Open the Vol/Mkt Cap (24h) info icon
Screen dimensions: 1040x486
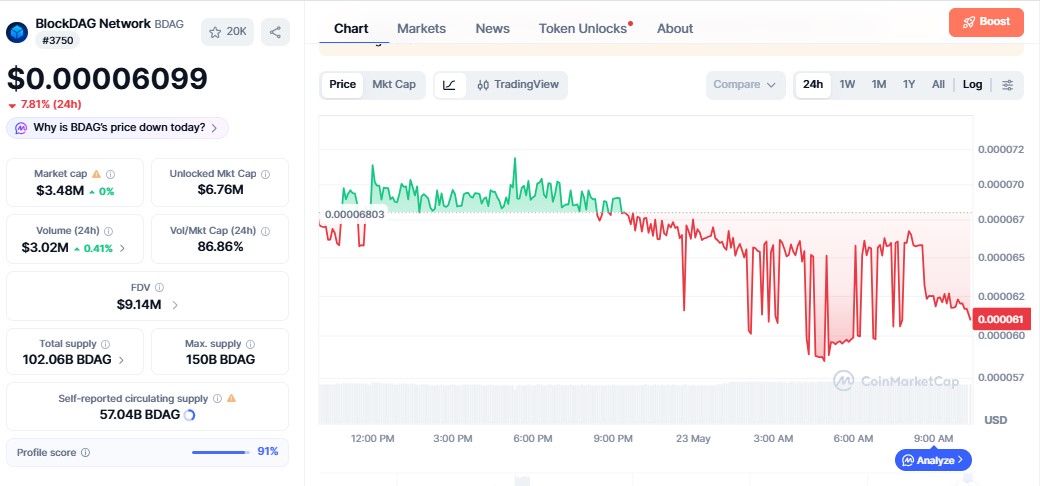(265, 231)
